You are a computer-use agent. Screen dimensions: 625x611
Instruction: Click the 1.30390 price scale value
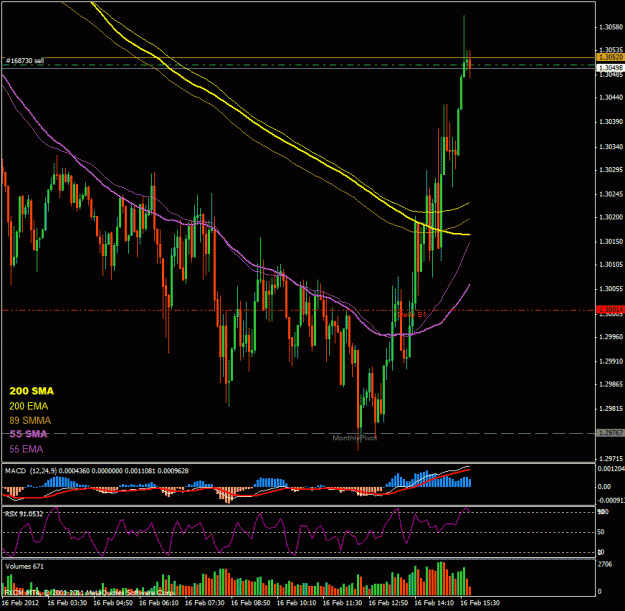point(611,122)
